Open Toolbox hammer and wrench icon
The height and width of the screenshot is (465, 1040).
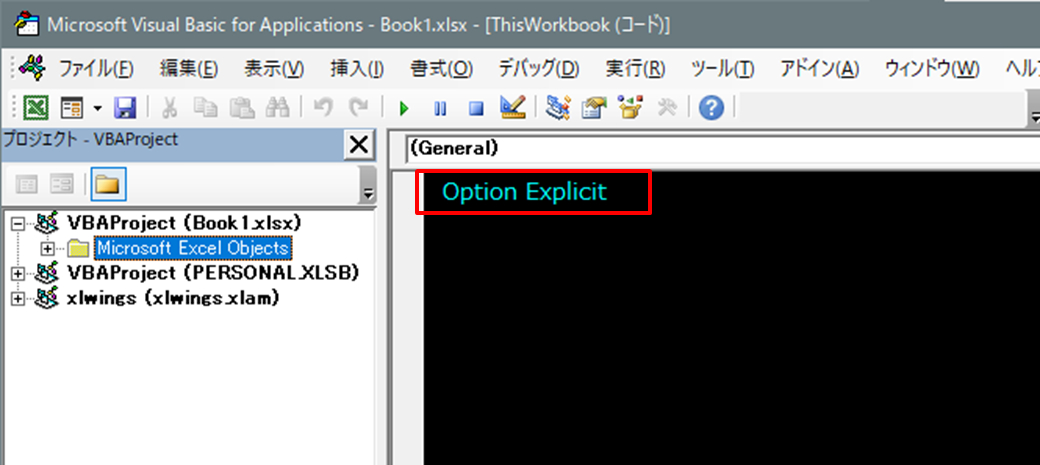pyautogui.click(x=666, y=107)
